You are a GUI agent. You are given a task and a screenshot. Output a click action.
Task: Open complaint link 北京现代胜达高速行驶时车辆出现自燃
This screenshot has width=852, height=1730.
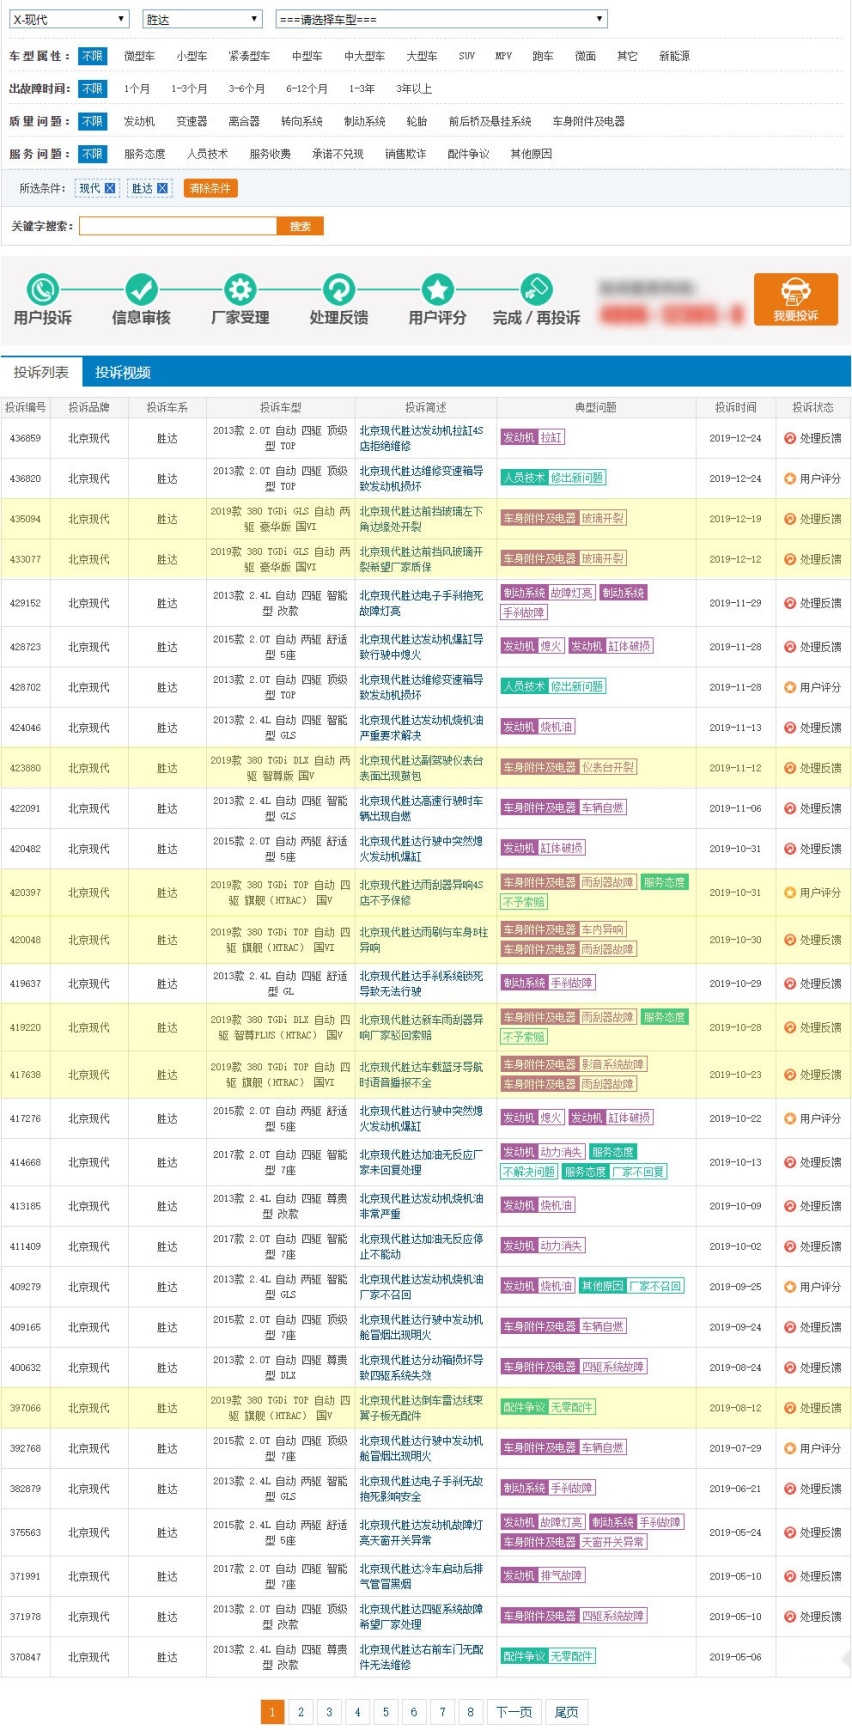coord(421,808)
